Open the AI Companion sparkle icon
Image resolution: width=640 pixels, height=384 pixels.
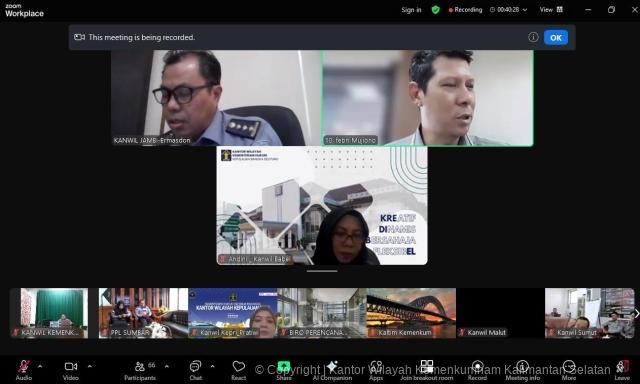click(332, 366)
